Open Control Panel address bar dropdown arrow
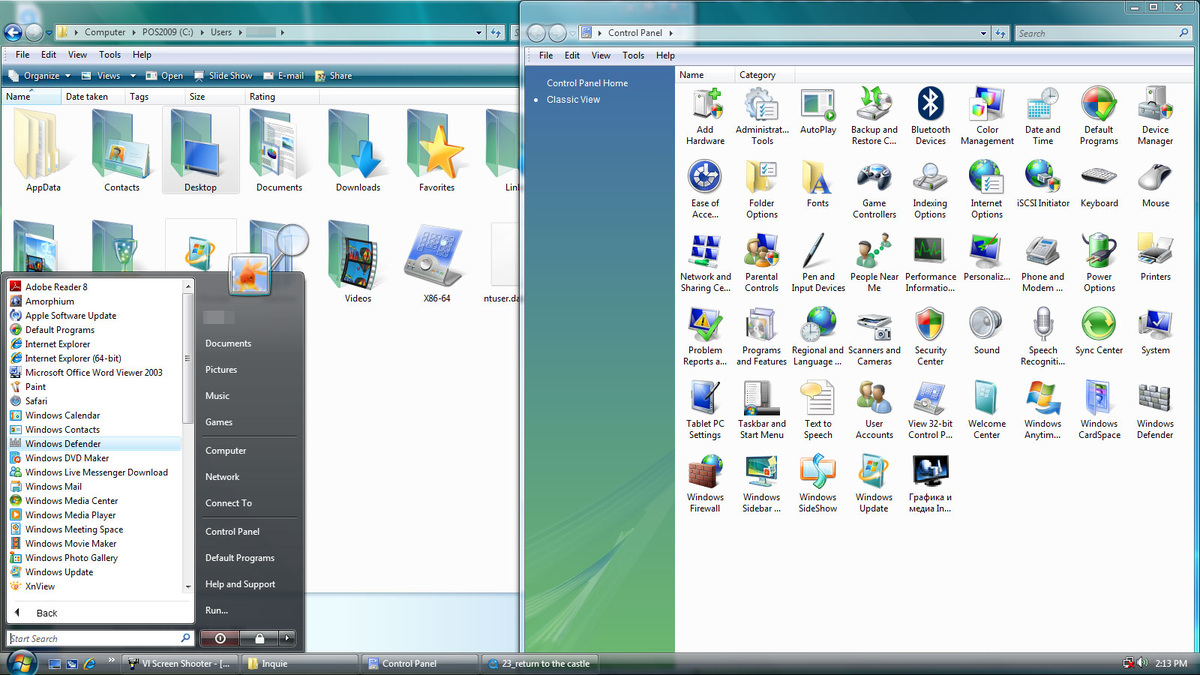The width and height of the screenshot is (1200, 675). tap(984, 33)
